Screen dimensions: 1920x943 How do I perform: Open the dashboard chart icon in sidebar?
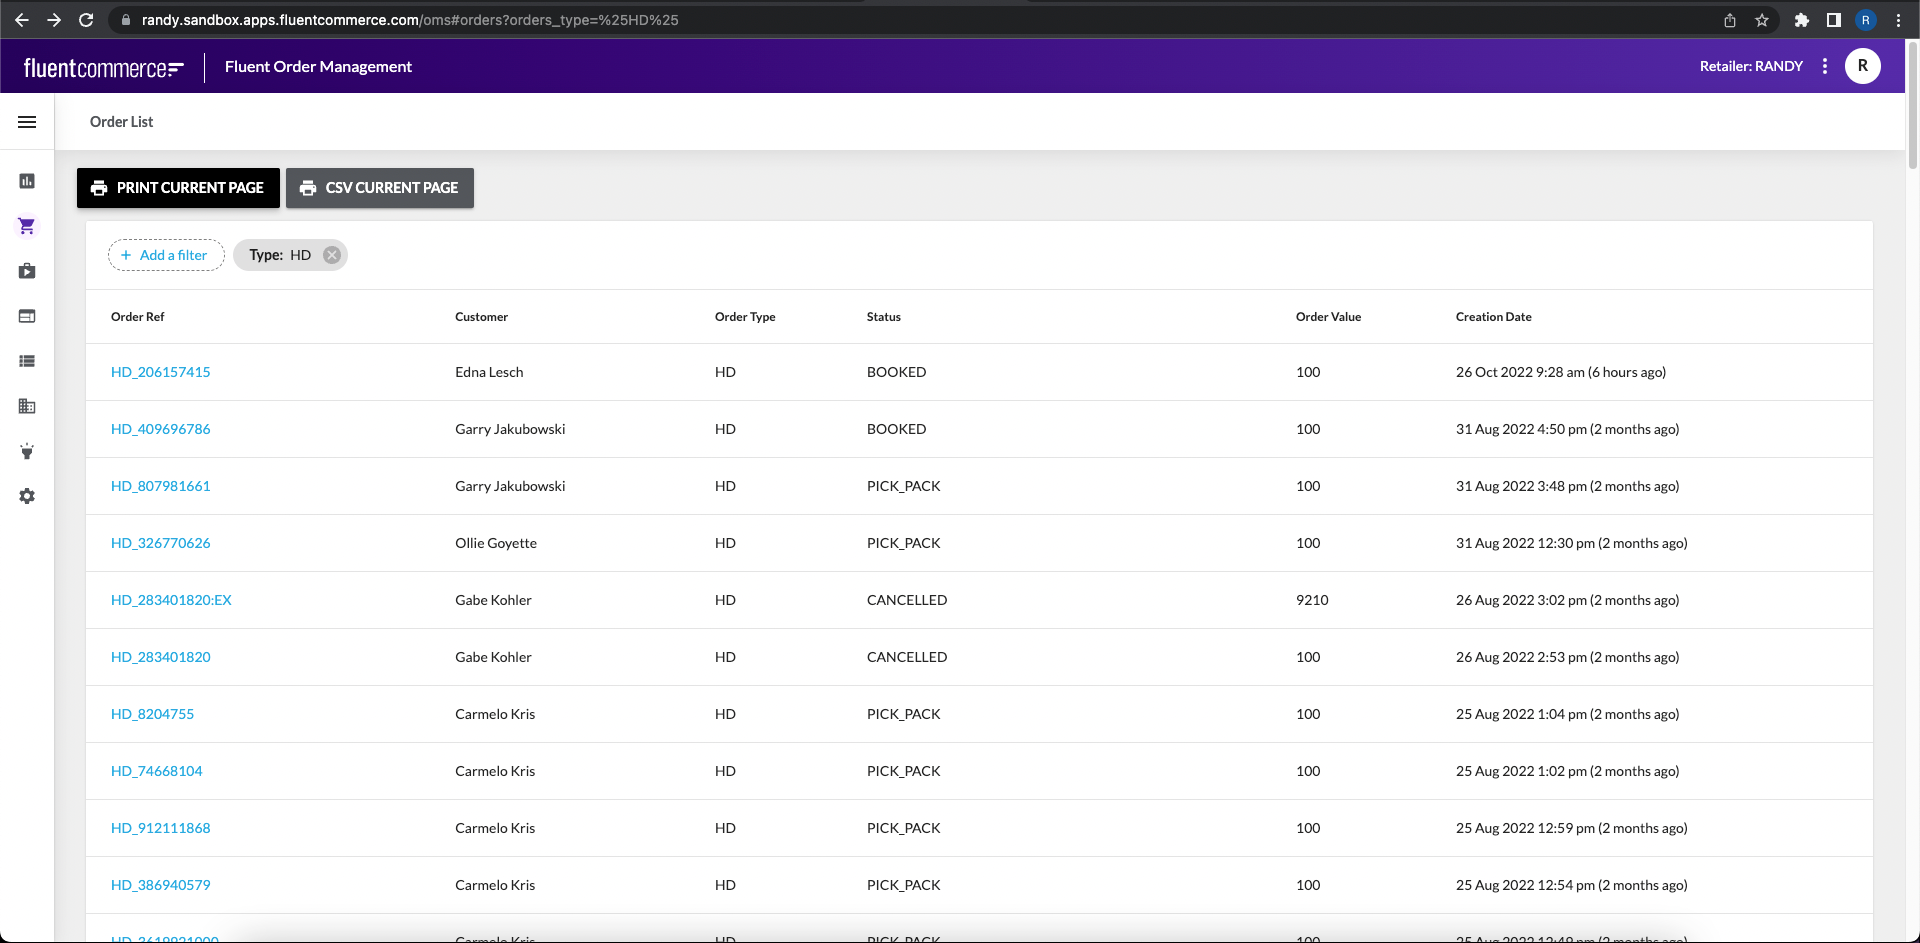click(x=27, y=181)
